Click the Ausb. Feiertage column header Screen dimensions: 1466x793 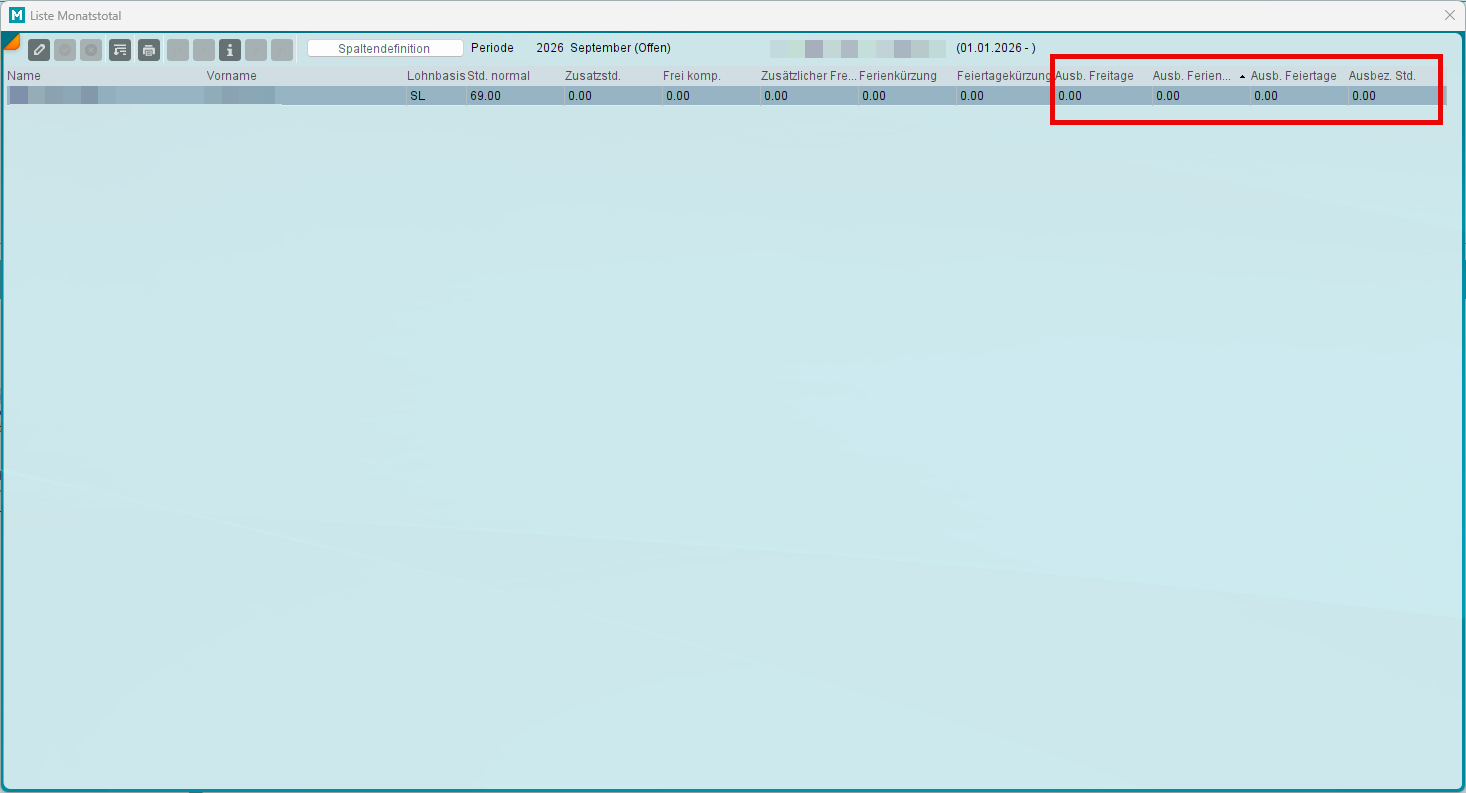coord(1294,76)
